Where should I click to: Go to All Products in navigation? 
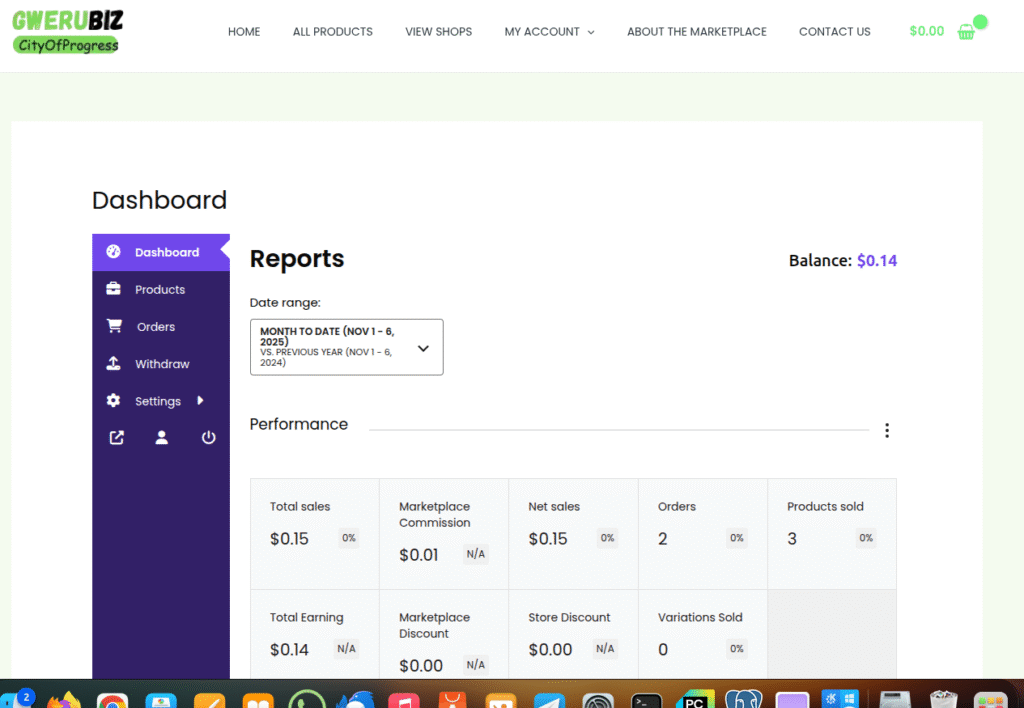[332, 32]
